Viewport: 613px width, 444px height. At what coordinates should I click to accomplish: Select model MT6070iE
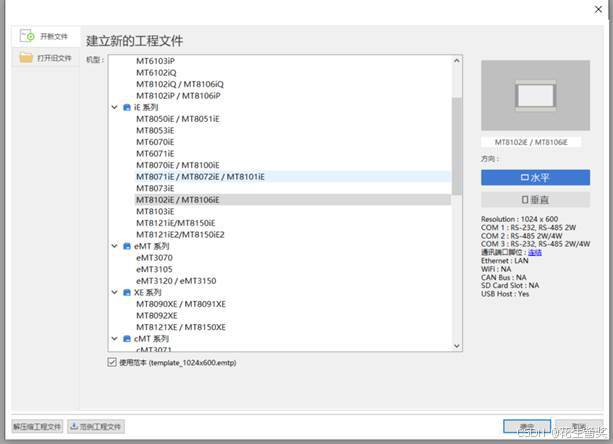[x=155, y=142]
